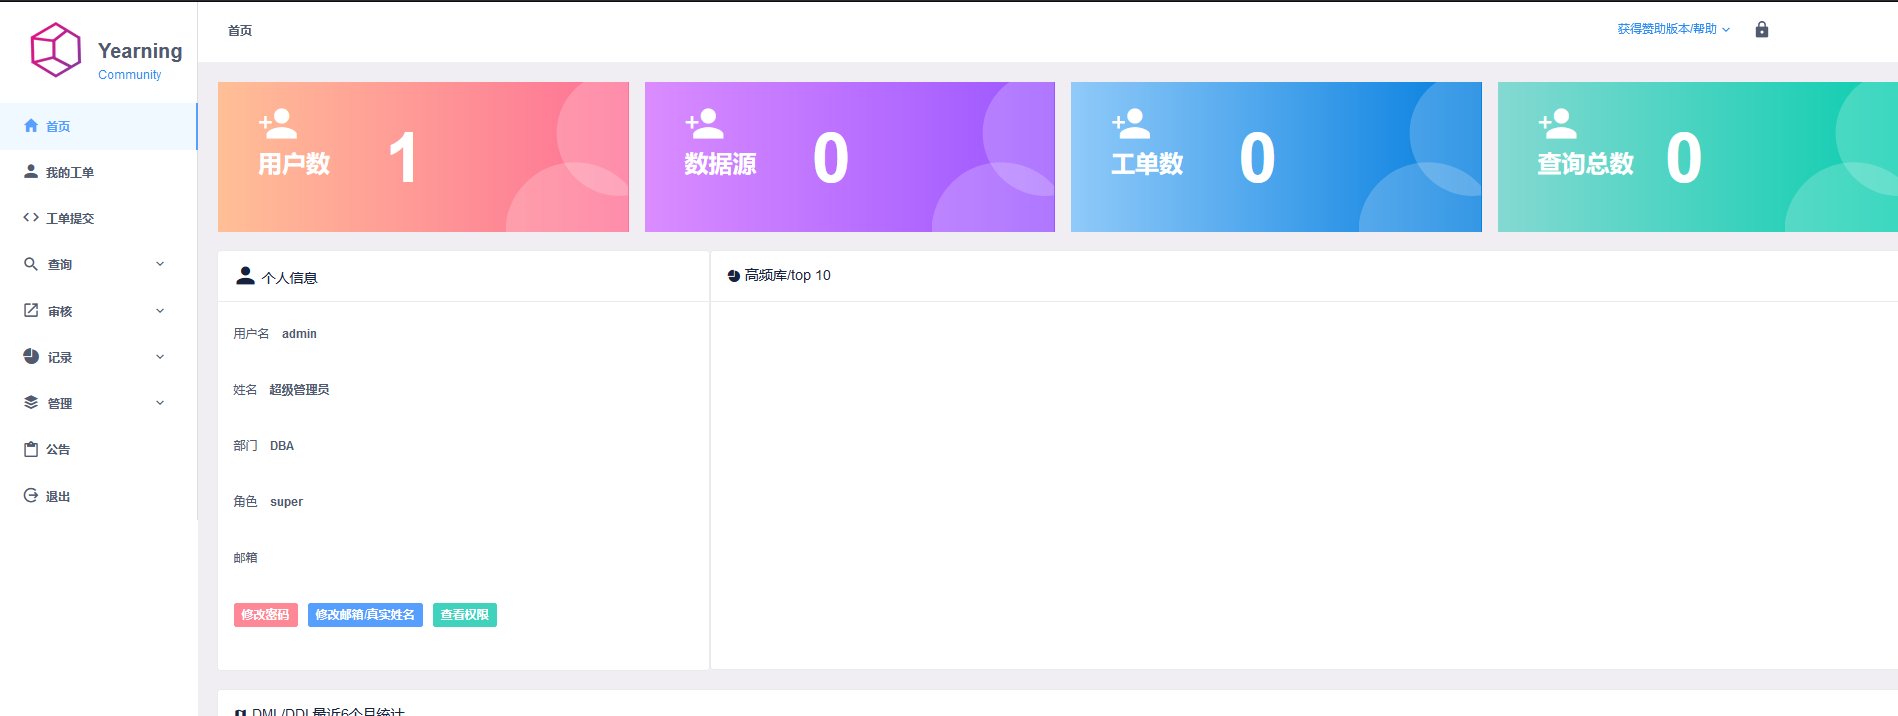The height and width of the screenshot is (716, 1898).
Task: Expand the 记录 submenu chevron
Action: coord(160,357)
